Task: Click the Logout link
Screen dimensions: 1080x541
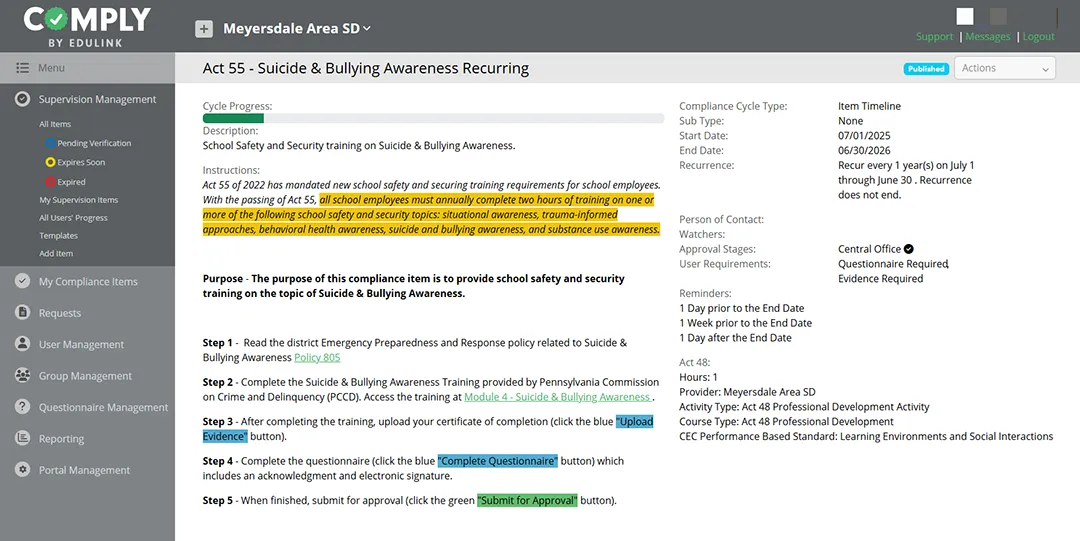Action: tap(1038, 37)
